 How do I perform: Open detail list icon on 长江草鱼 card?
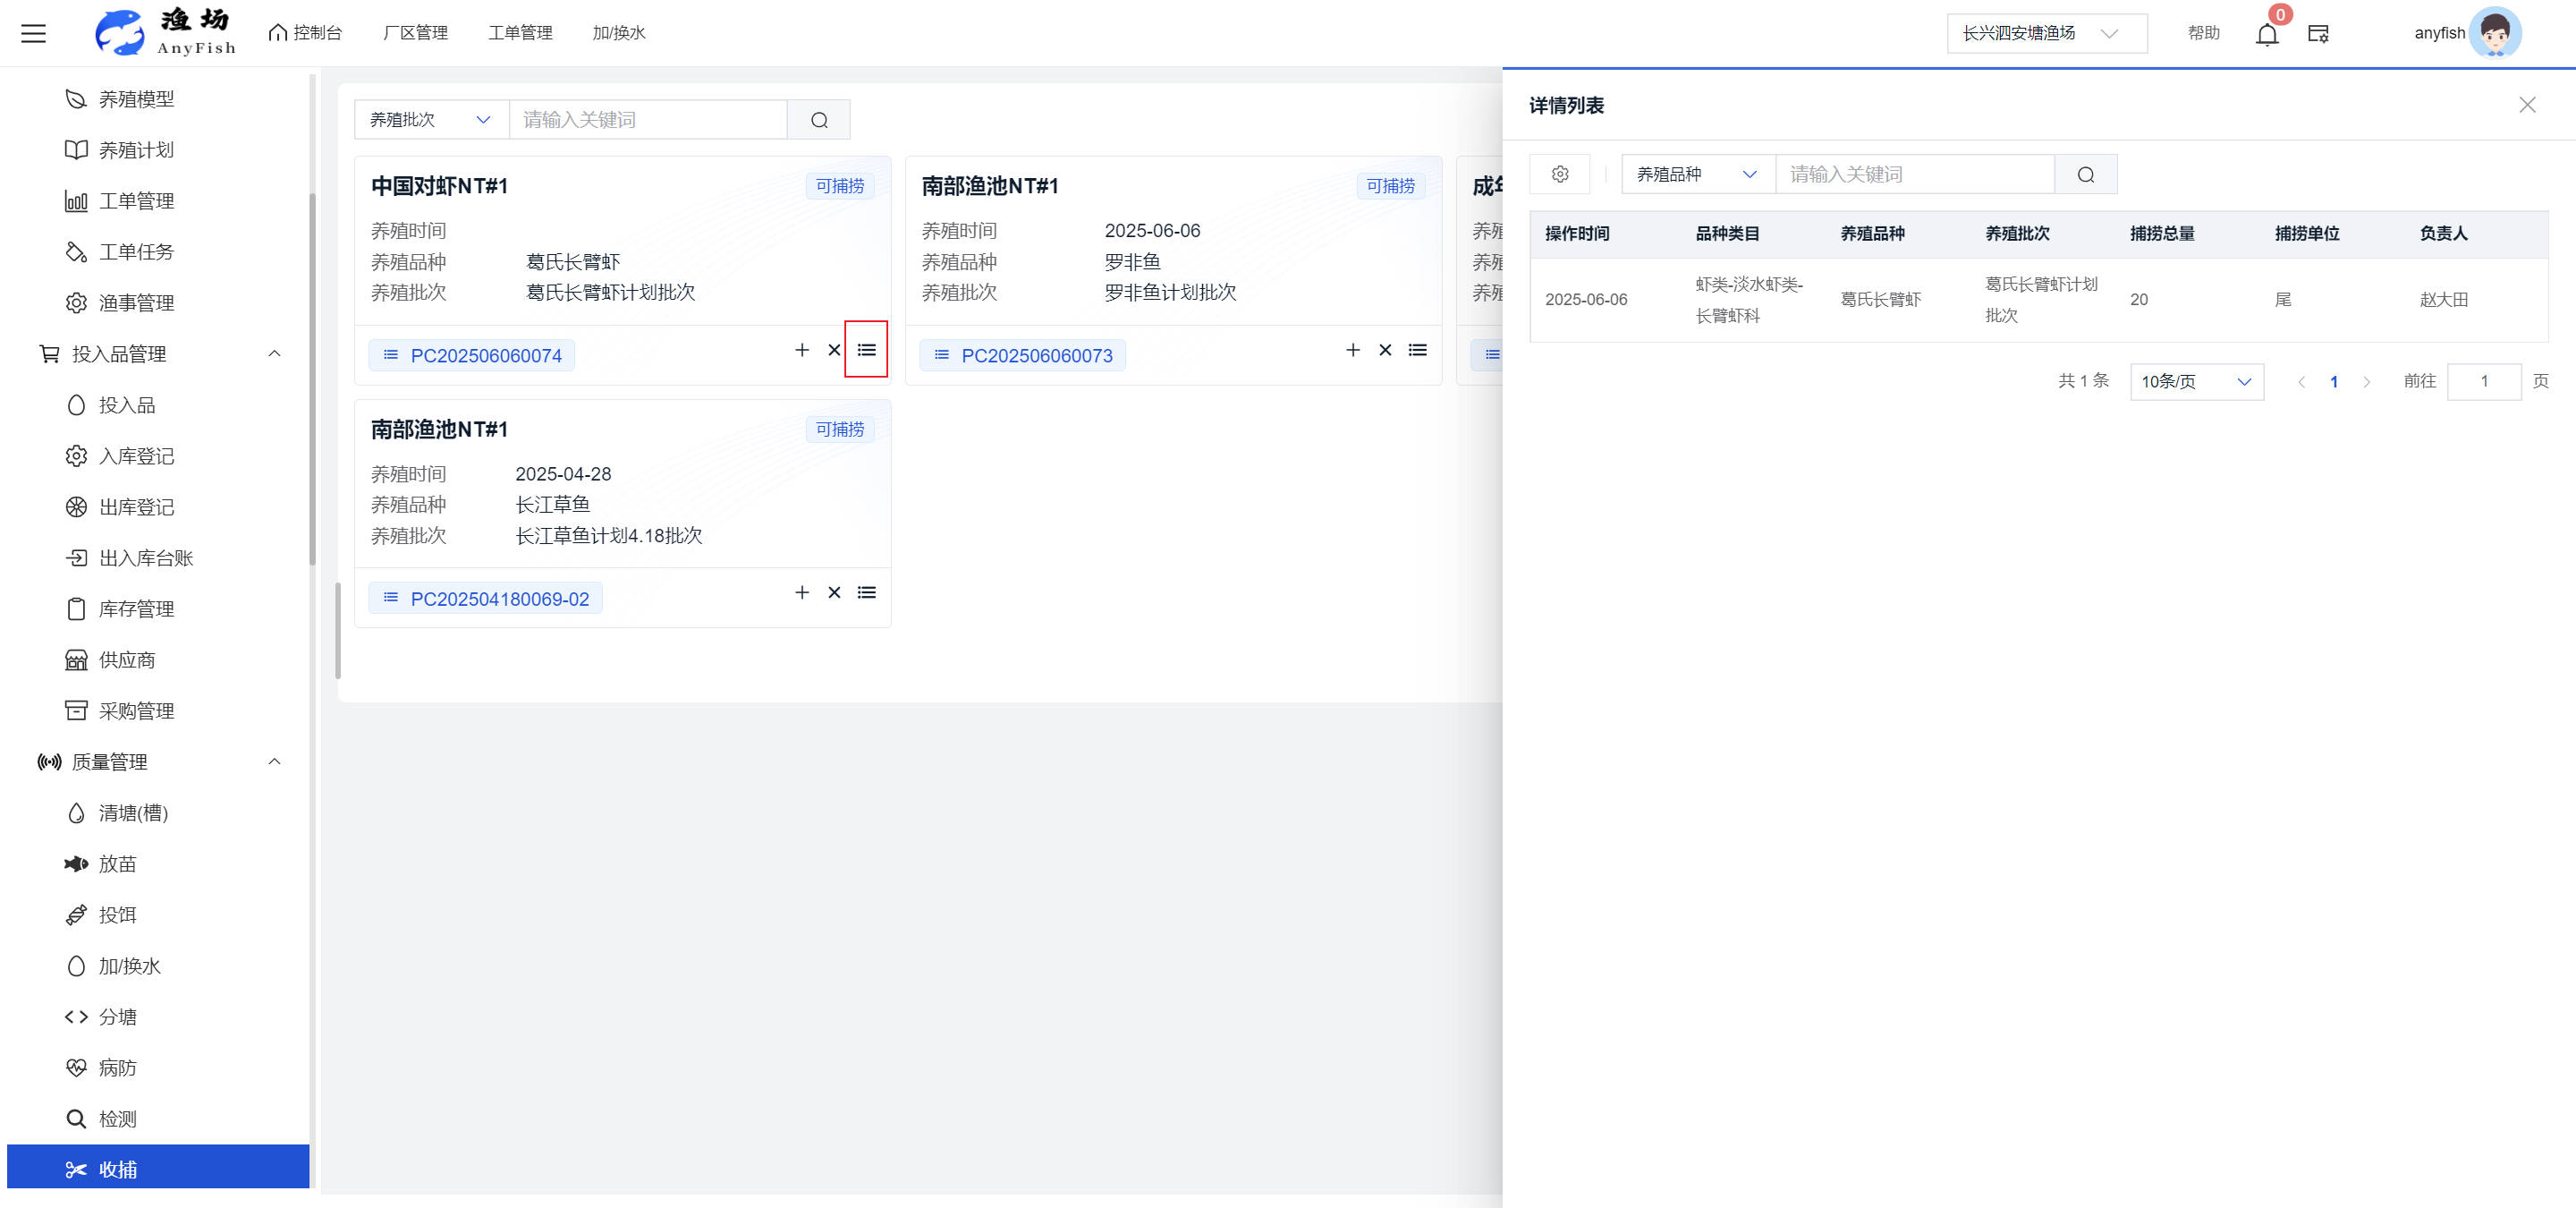(866, 593)
